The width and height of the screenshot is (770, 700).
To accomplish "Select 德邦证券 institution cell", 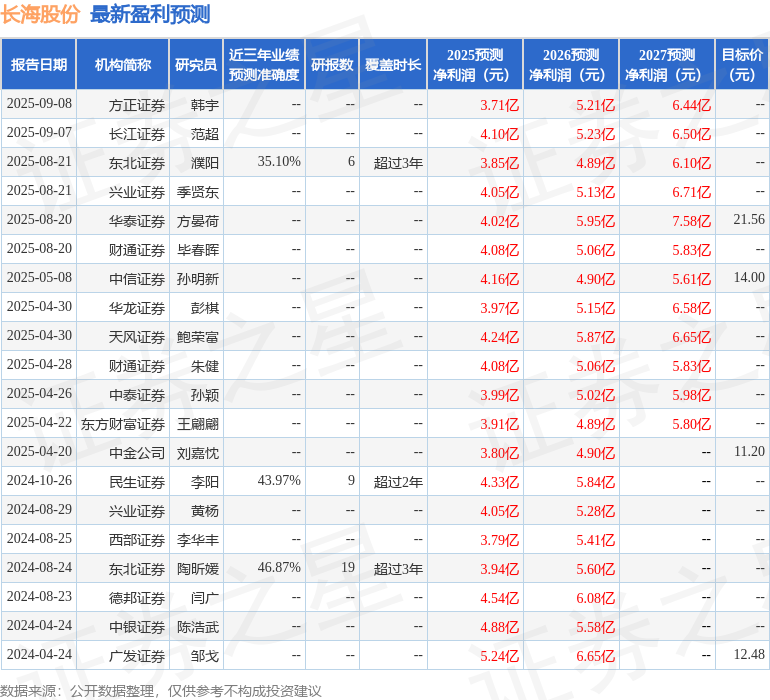I will click(137, 598).
